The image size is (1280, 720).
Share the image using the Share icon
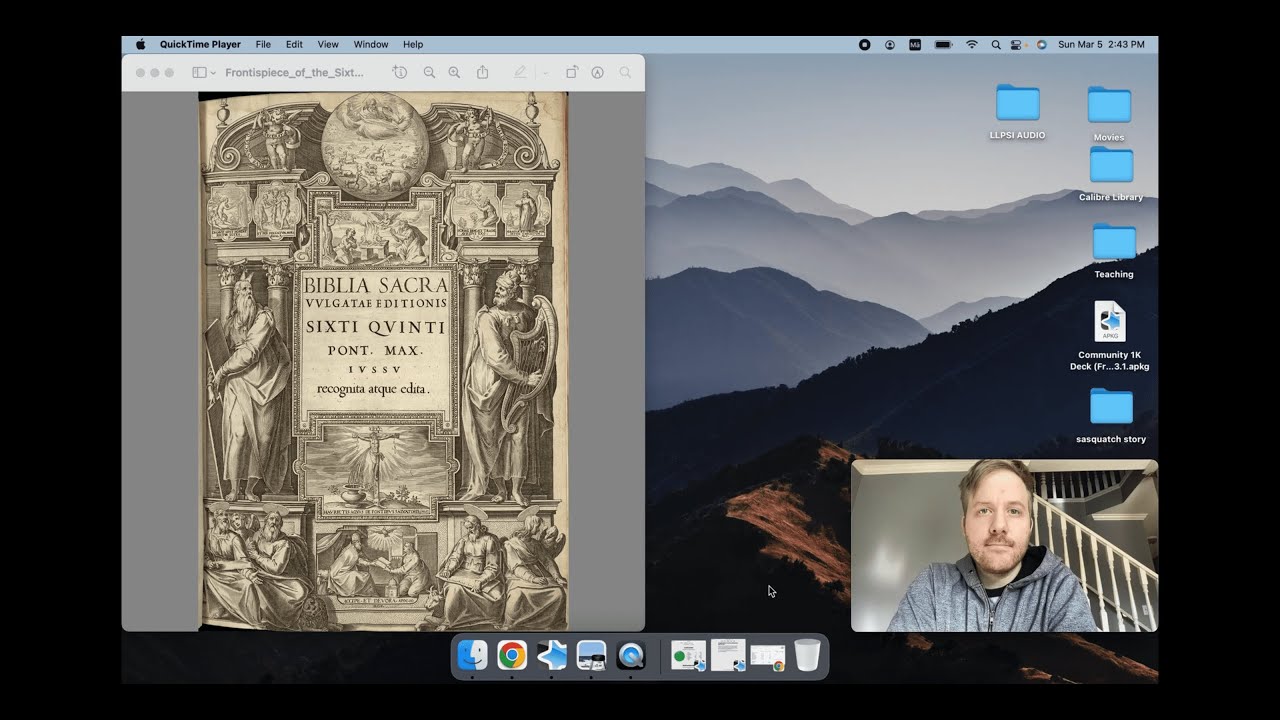pos(482,73)
